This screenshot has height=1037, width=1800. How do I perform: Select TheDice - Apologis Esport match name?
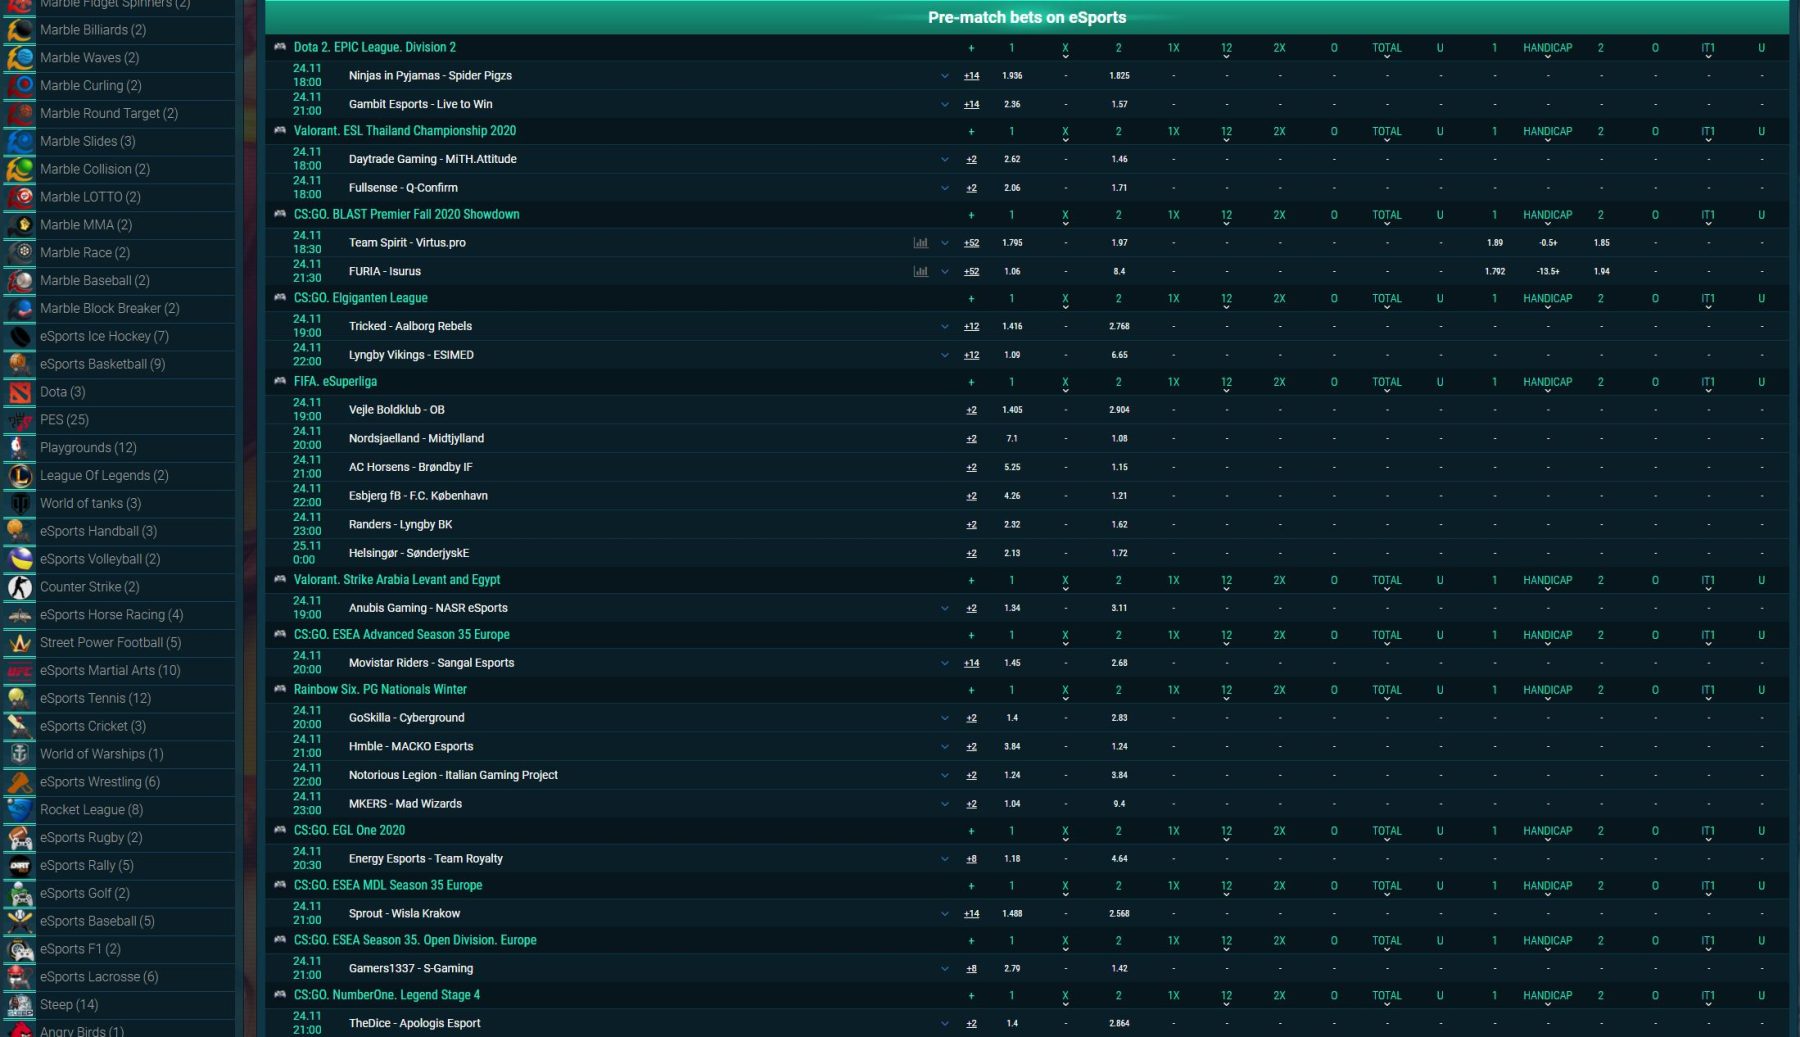414,1023
